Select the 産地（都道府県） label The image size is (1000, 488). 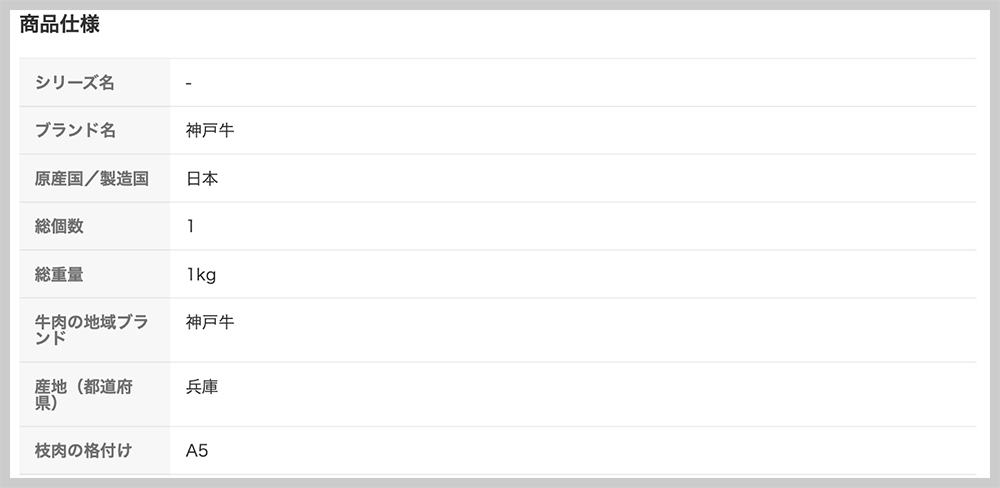pos(84,394)
